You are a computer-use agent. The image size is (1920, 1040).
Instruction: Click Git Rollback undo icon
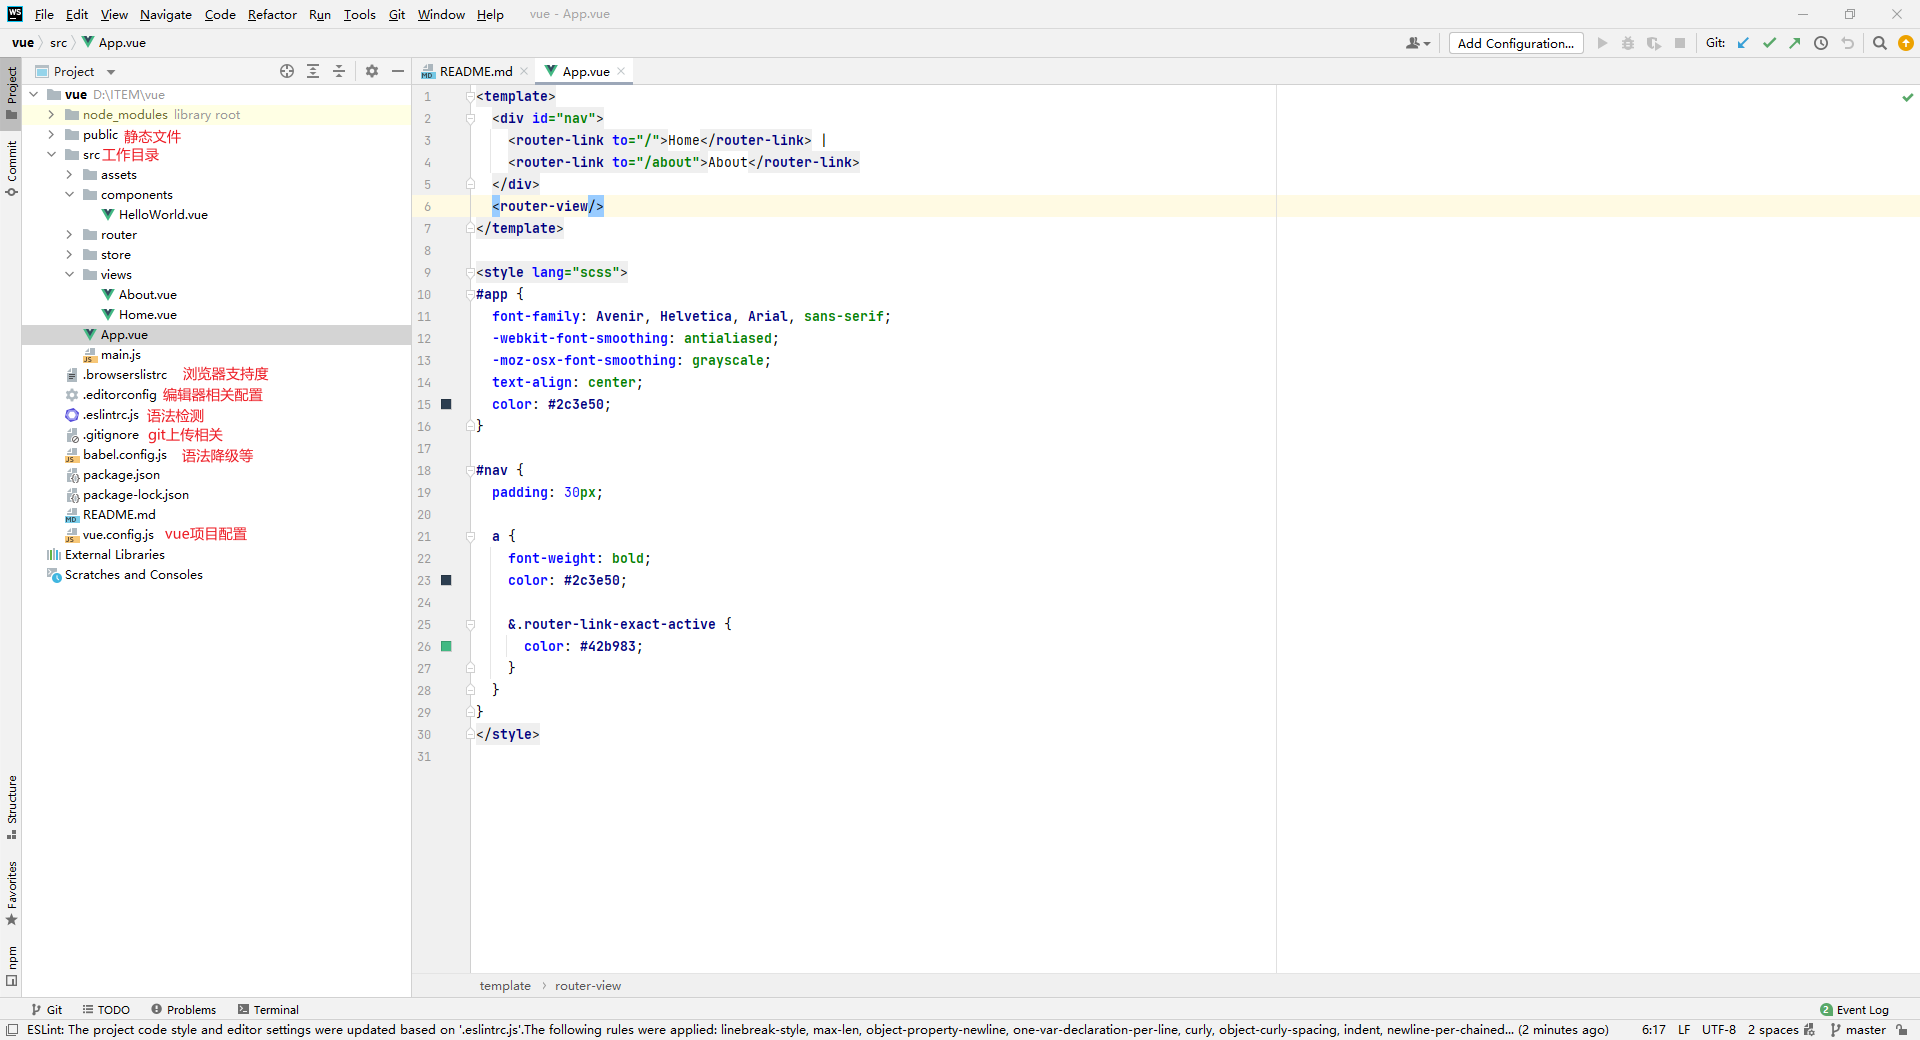point(1847,43)
